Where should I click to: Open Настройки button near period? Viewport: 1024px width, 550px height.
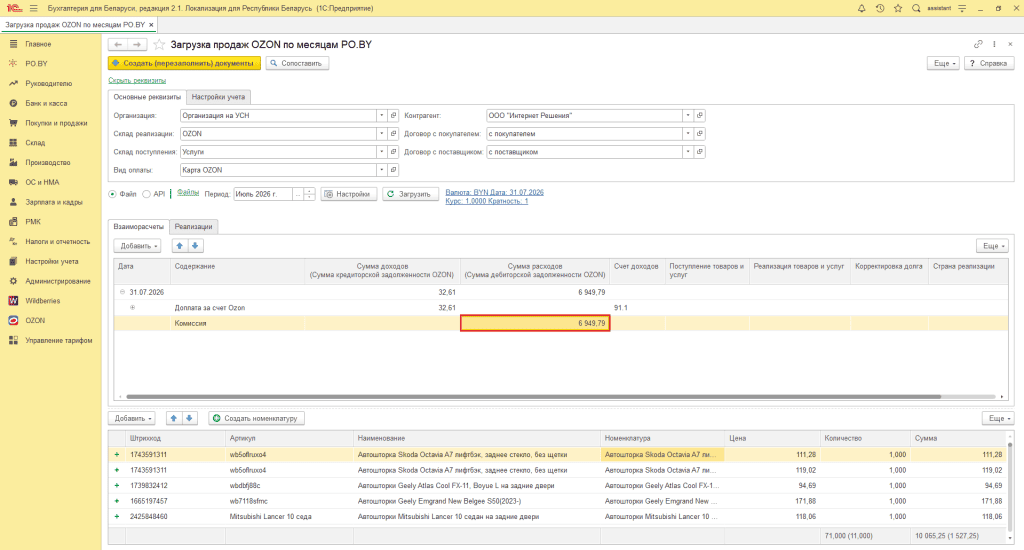coord(349,194)
